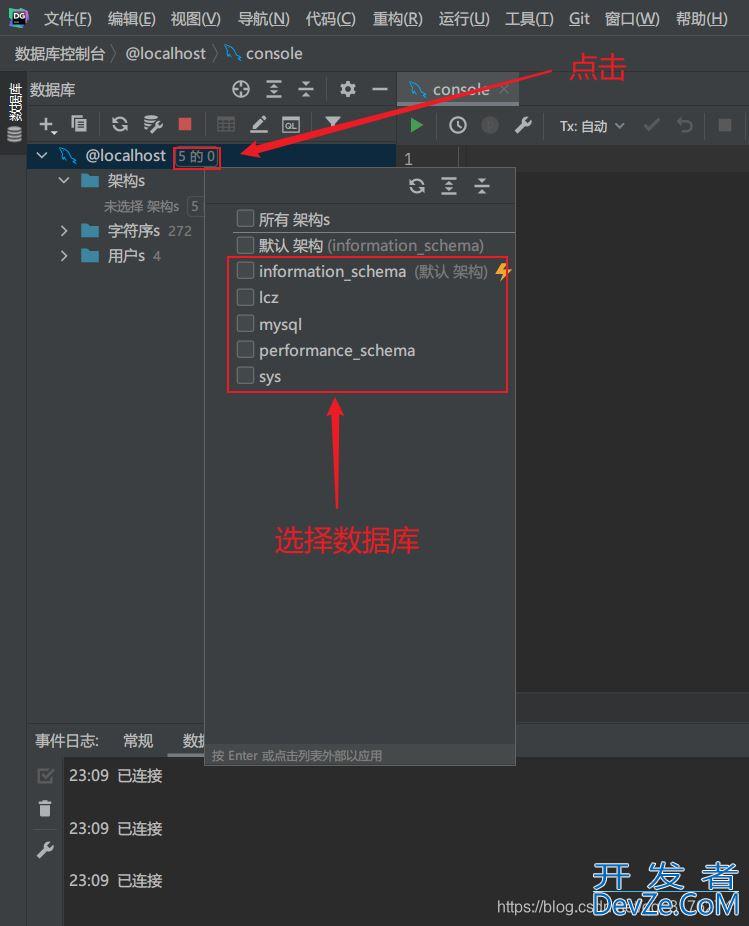Click the console breadcrumb
The height and width of the screenshot is (926, 749).
click(263, 54)
